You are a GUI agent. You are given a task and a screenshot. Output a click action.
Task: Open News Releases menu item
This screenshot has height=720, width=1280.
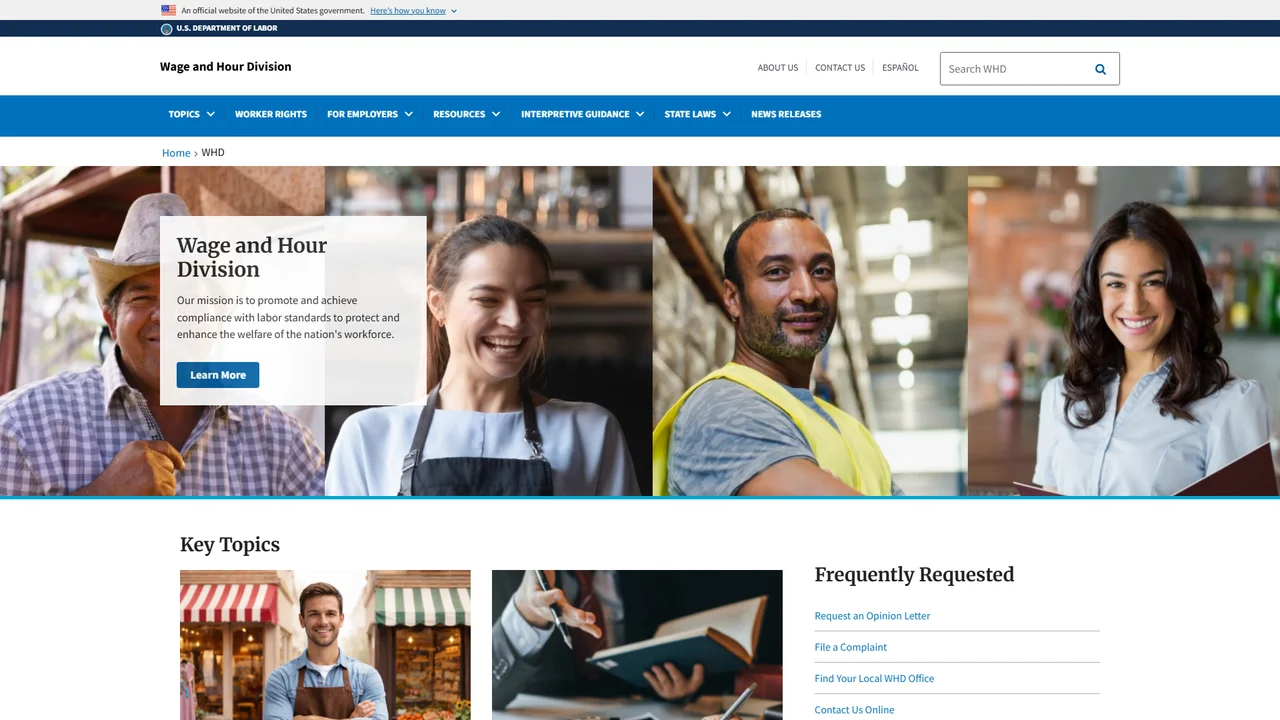pos(786,114)
